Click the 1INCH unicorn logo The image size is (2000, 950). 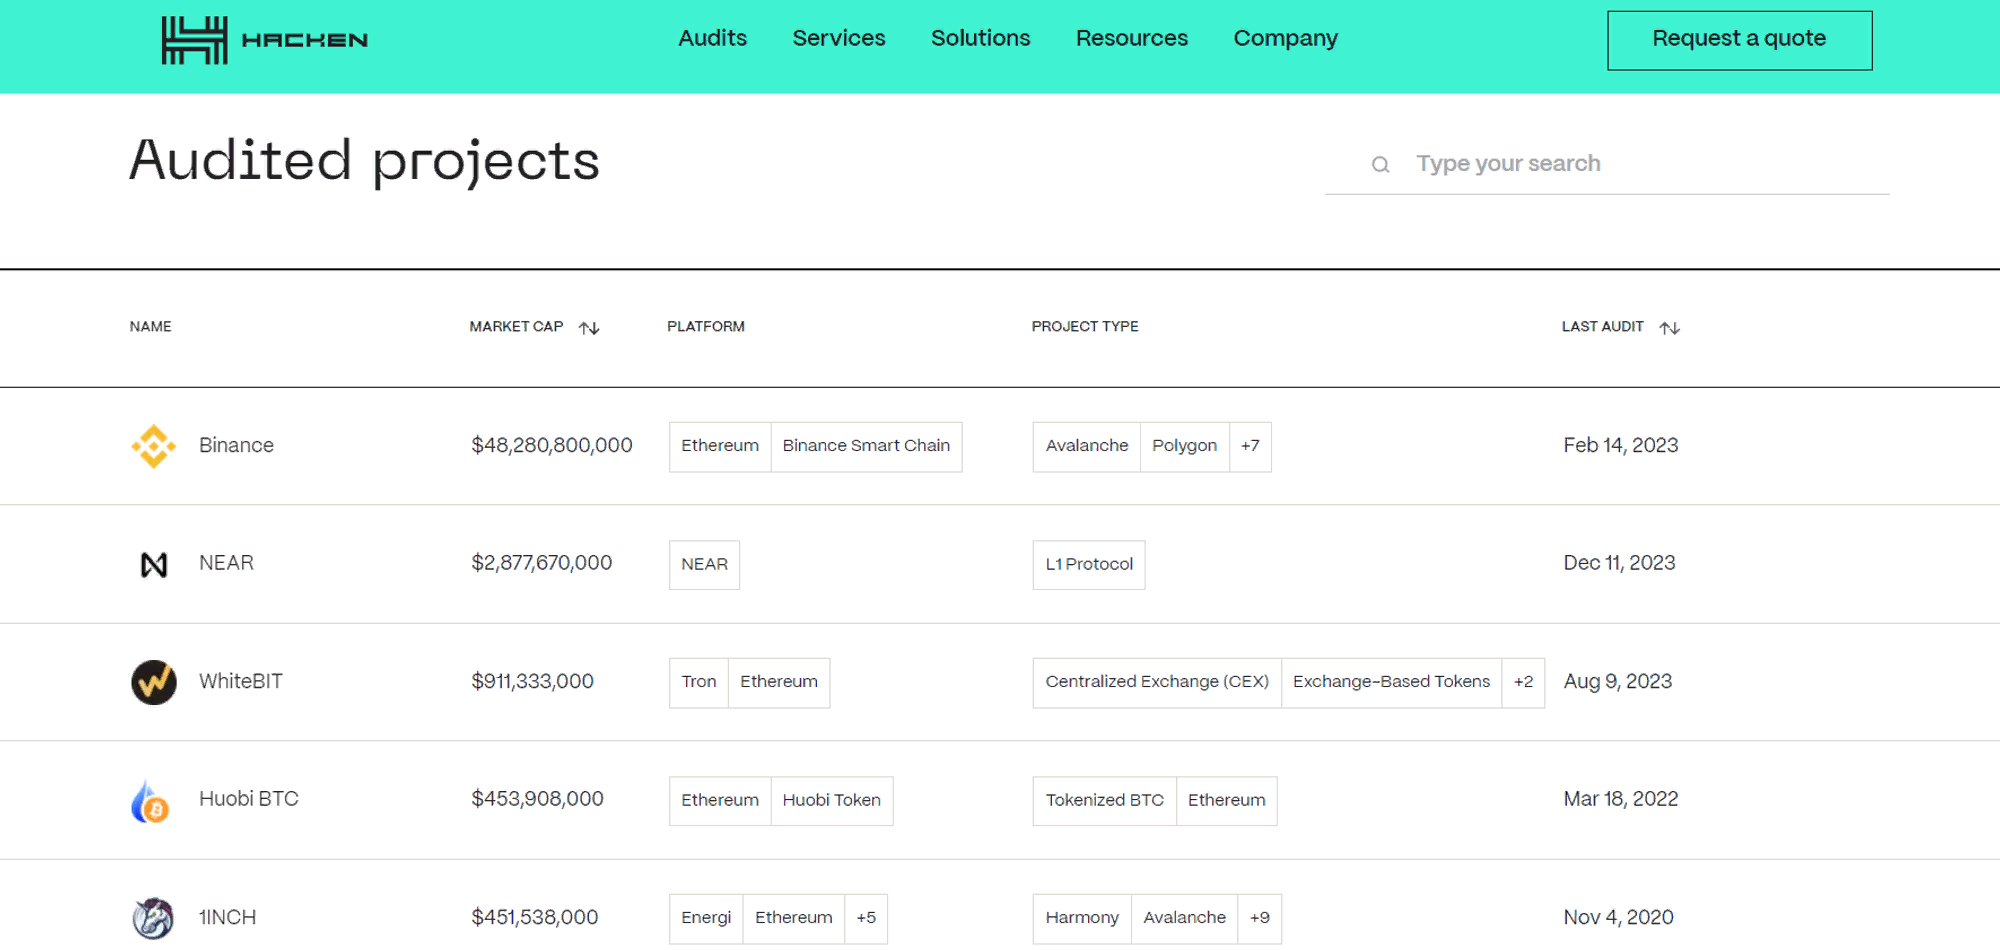coord(154,918)
